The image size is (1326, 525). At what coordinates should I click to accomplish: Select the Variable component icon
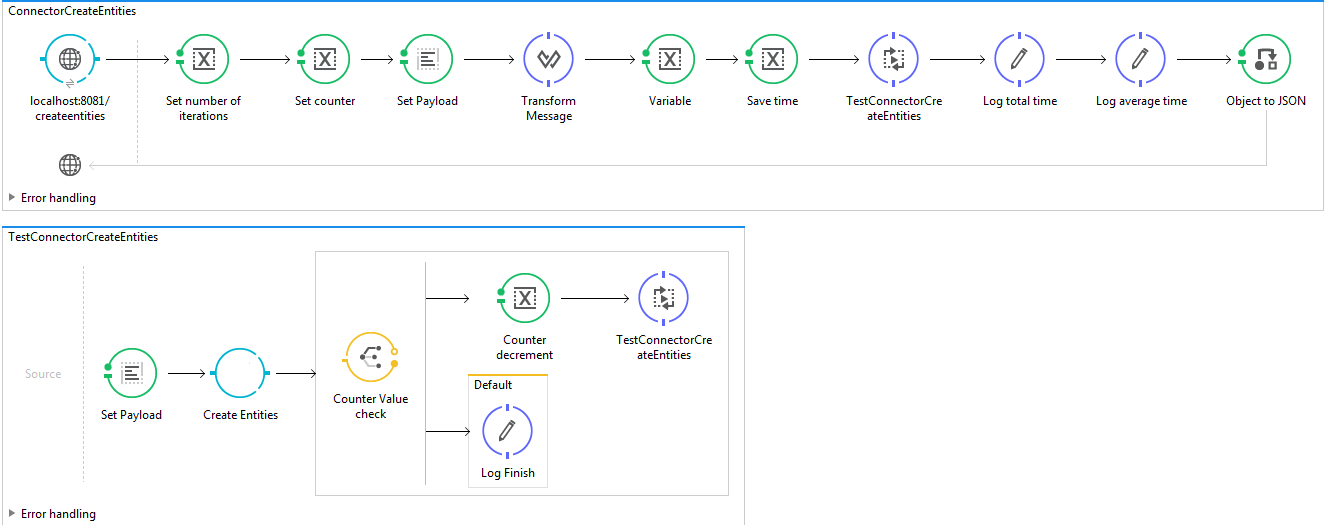click(x=670, y=60)
